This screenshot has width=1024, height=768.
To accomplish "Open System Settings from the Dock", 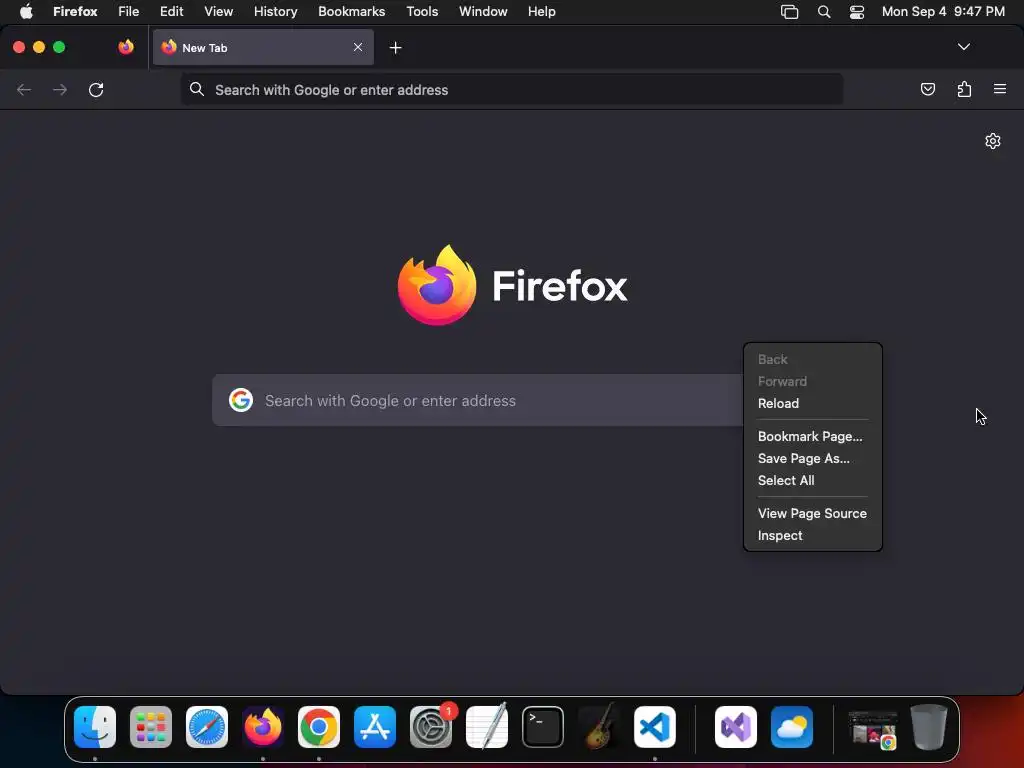I will click(x=431, y=727).
